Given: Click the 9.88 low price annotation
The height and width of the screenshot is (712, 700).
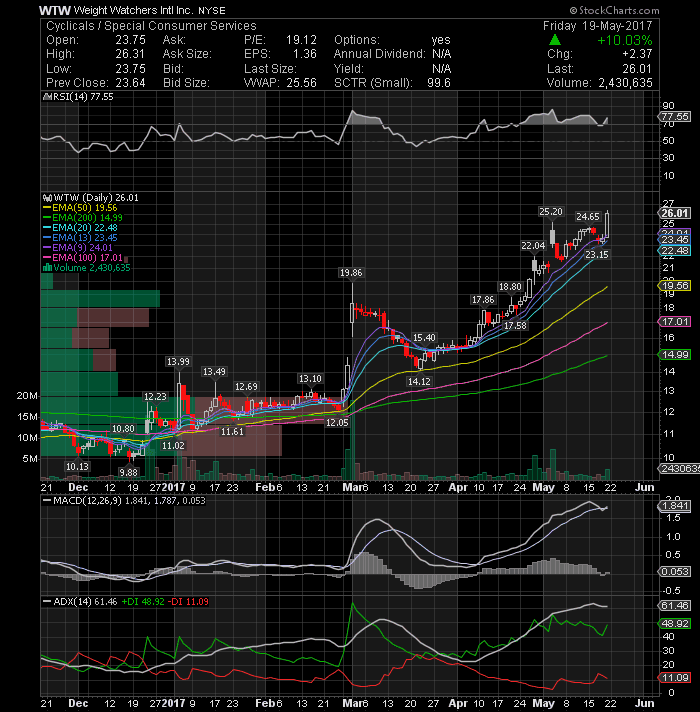Looking at the screenshot, I should coord(128,472).
